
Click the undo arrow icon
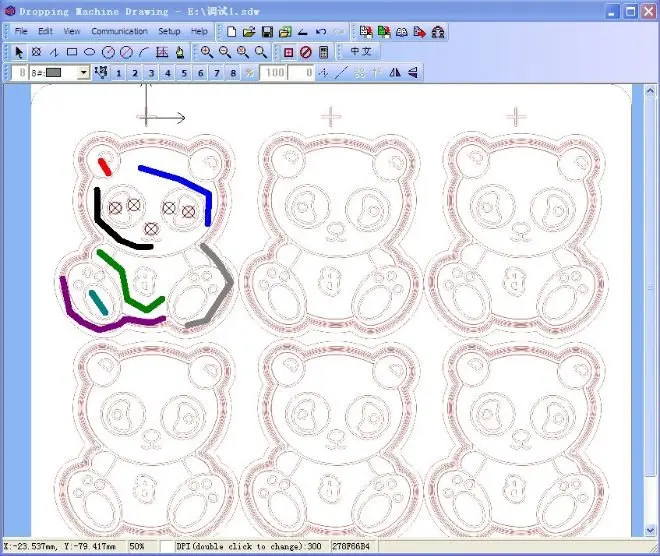(x=321, y=32)
